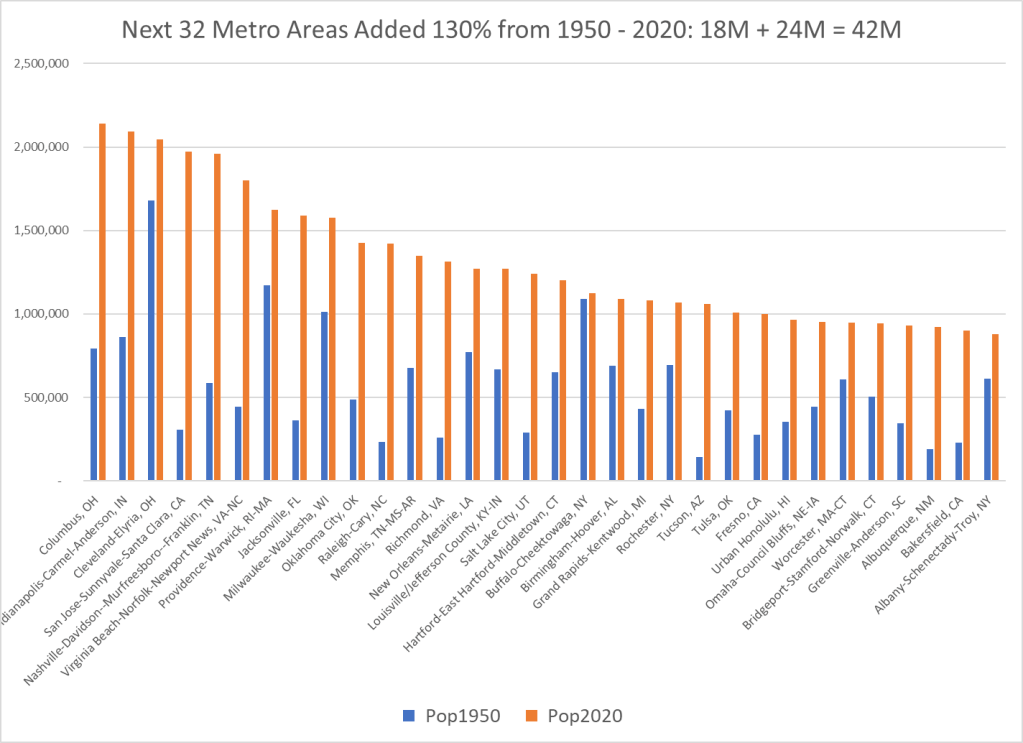1023x743 pixels.
Task: Select the blue Pop1950 bar for Buffalo-Cheektowaga, NY
Action: 583,389
